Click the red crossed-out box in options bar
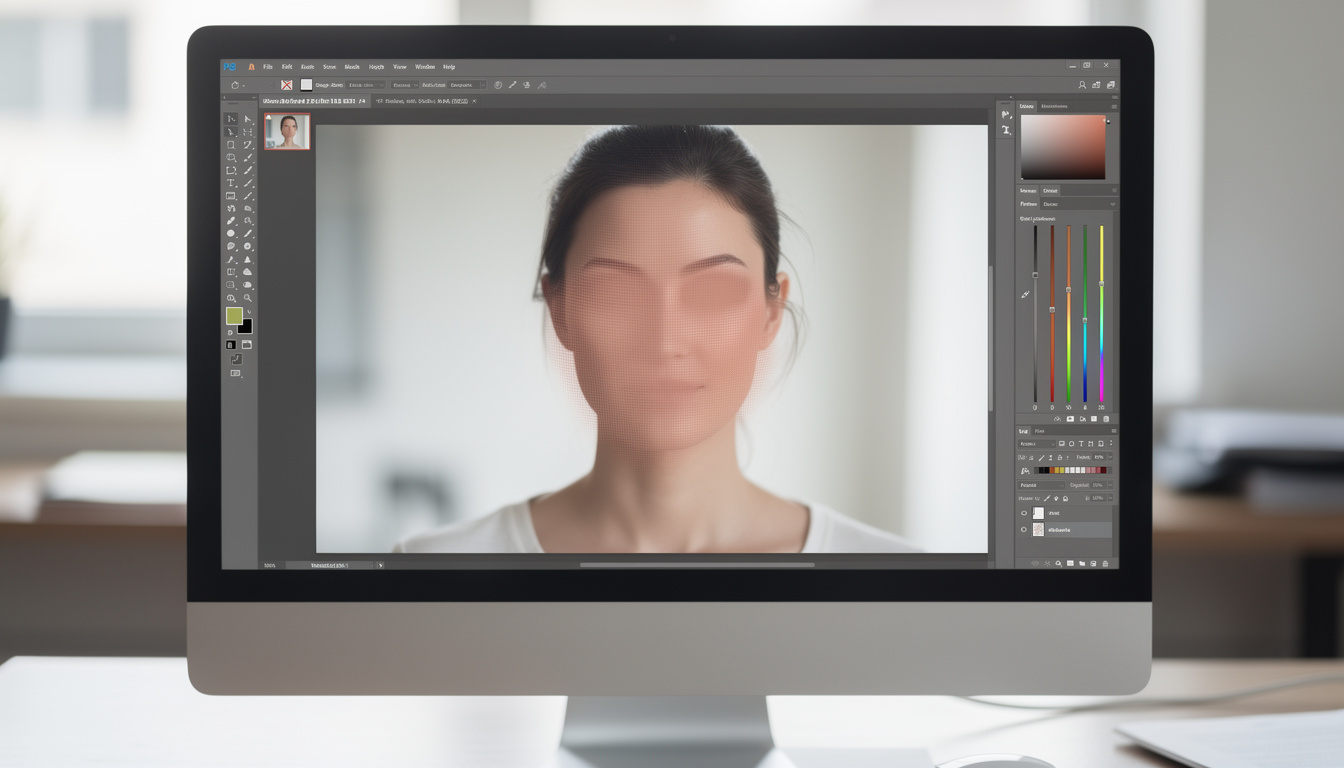 pos(287,85)
